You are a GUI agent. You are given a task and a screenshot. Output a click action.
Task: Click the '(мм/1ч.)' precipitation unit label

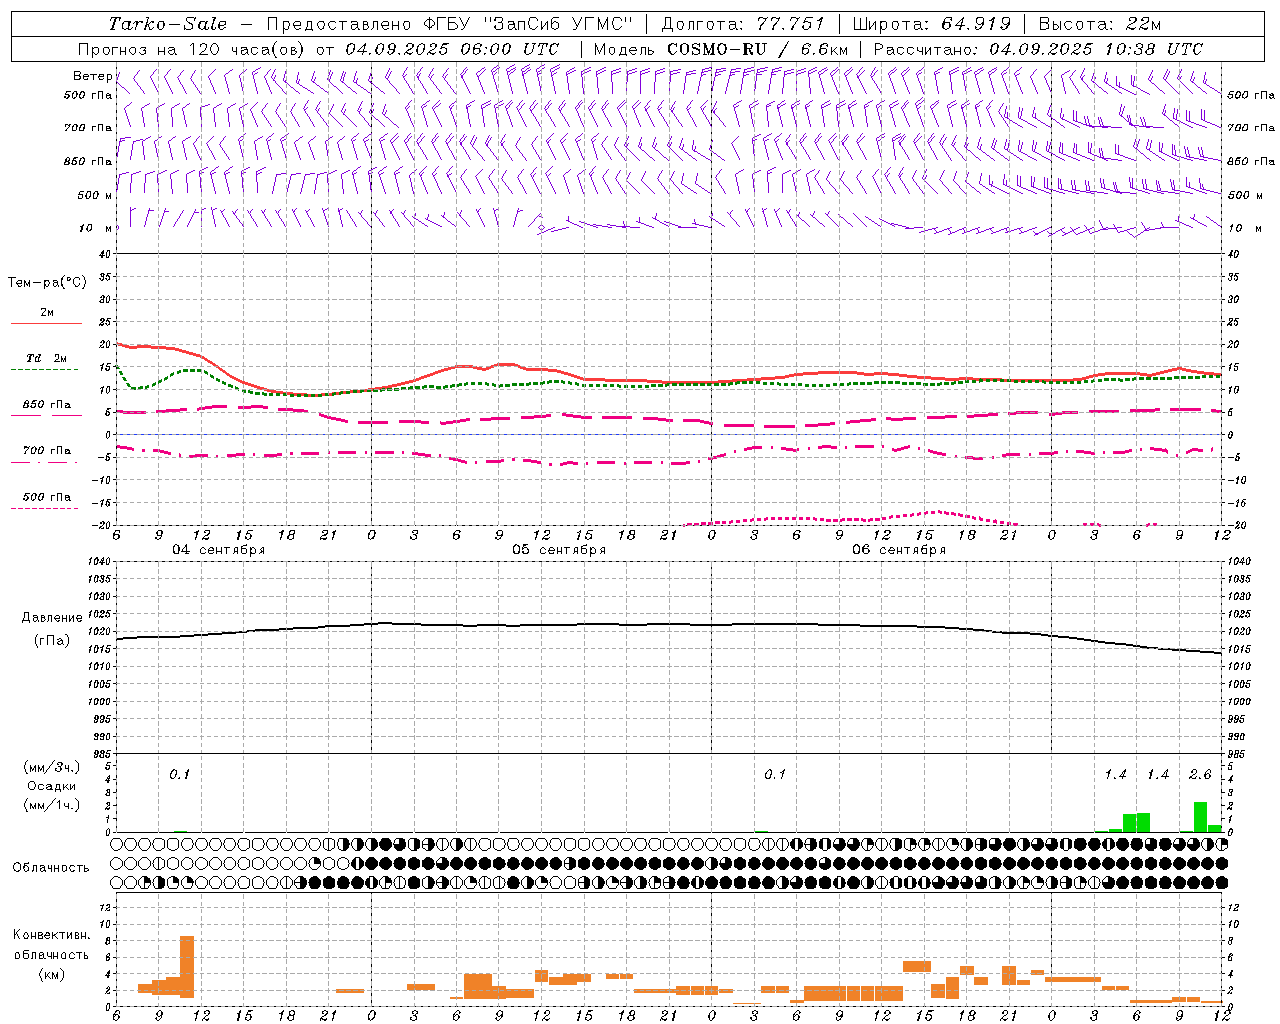52,805
